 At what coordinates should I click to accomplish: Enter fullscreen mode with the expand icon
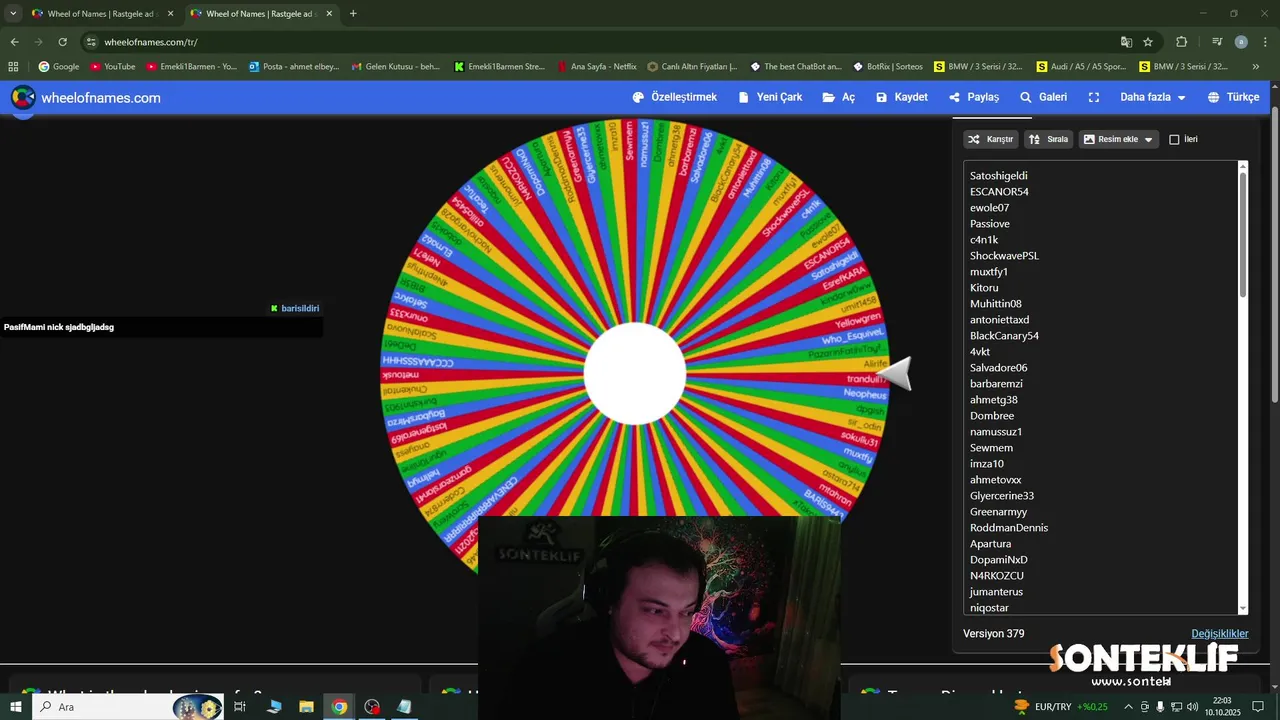(x=1094, y=97)
